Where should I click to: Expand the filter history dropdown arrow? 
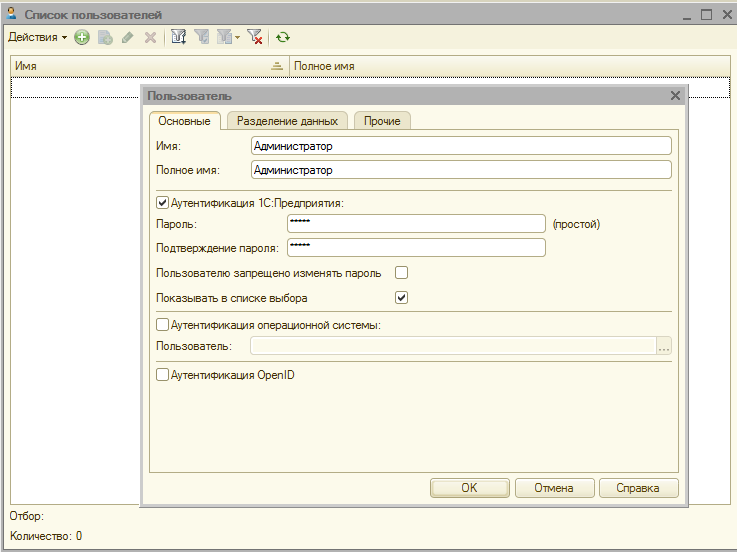237,37
